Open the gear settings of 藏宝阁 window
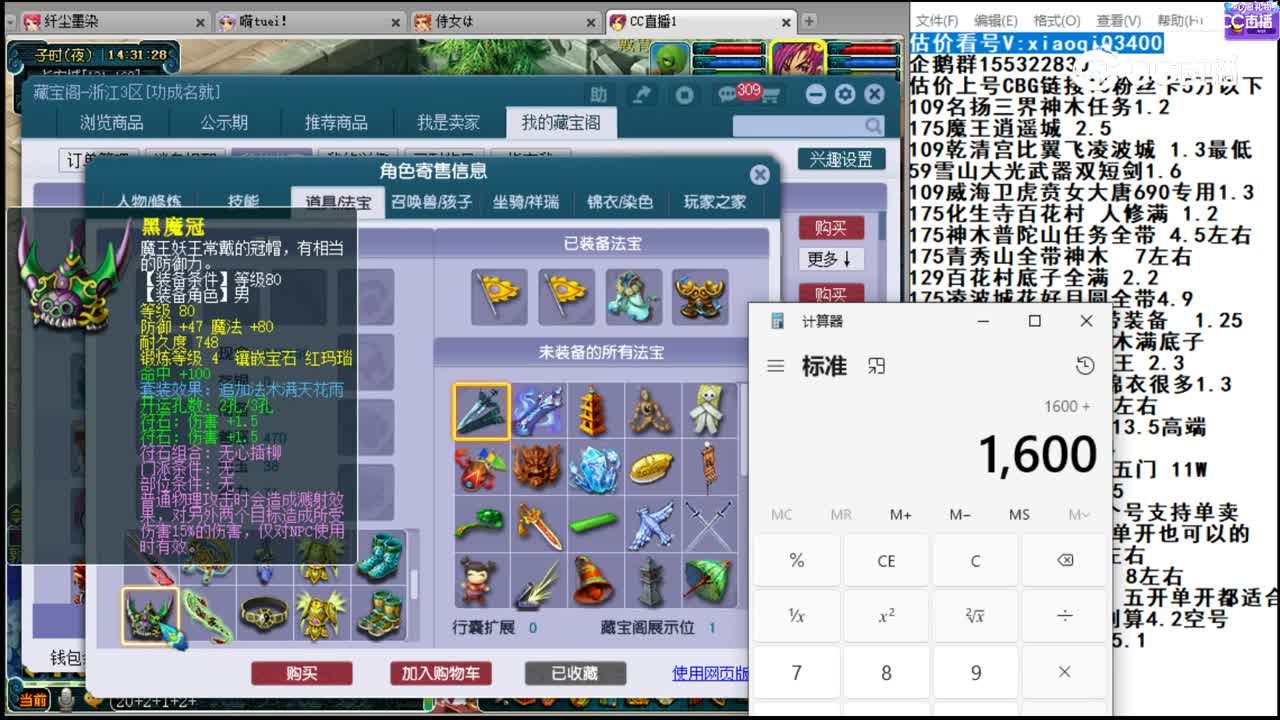Image resolution: width=1280 pixels, height=720 pixels. coord(845,94)
